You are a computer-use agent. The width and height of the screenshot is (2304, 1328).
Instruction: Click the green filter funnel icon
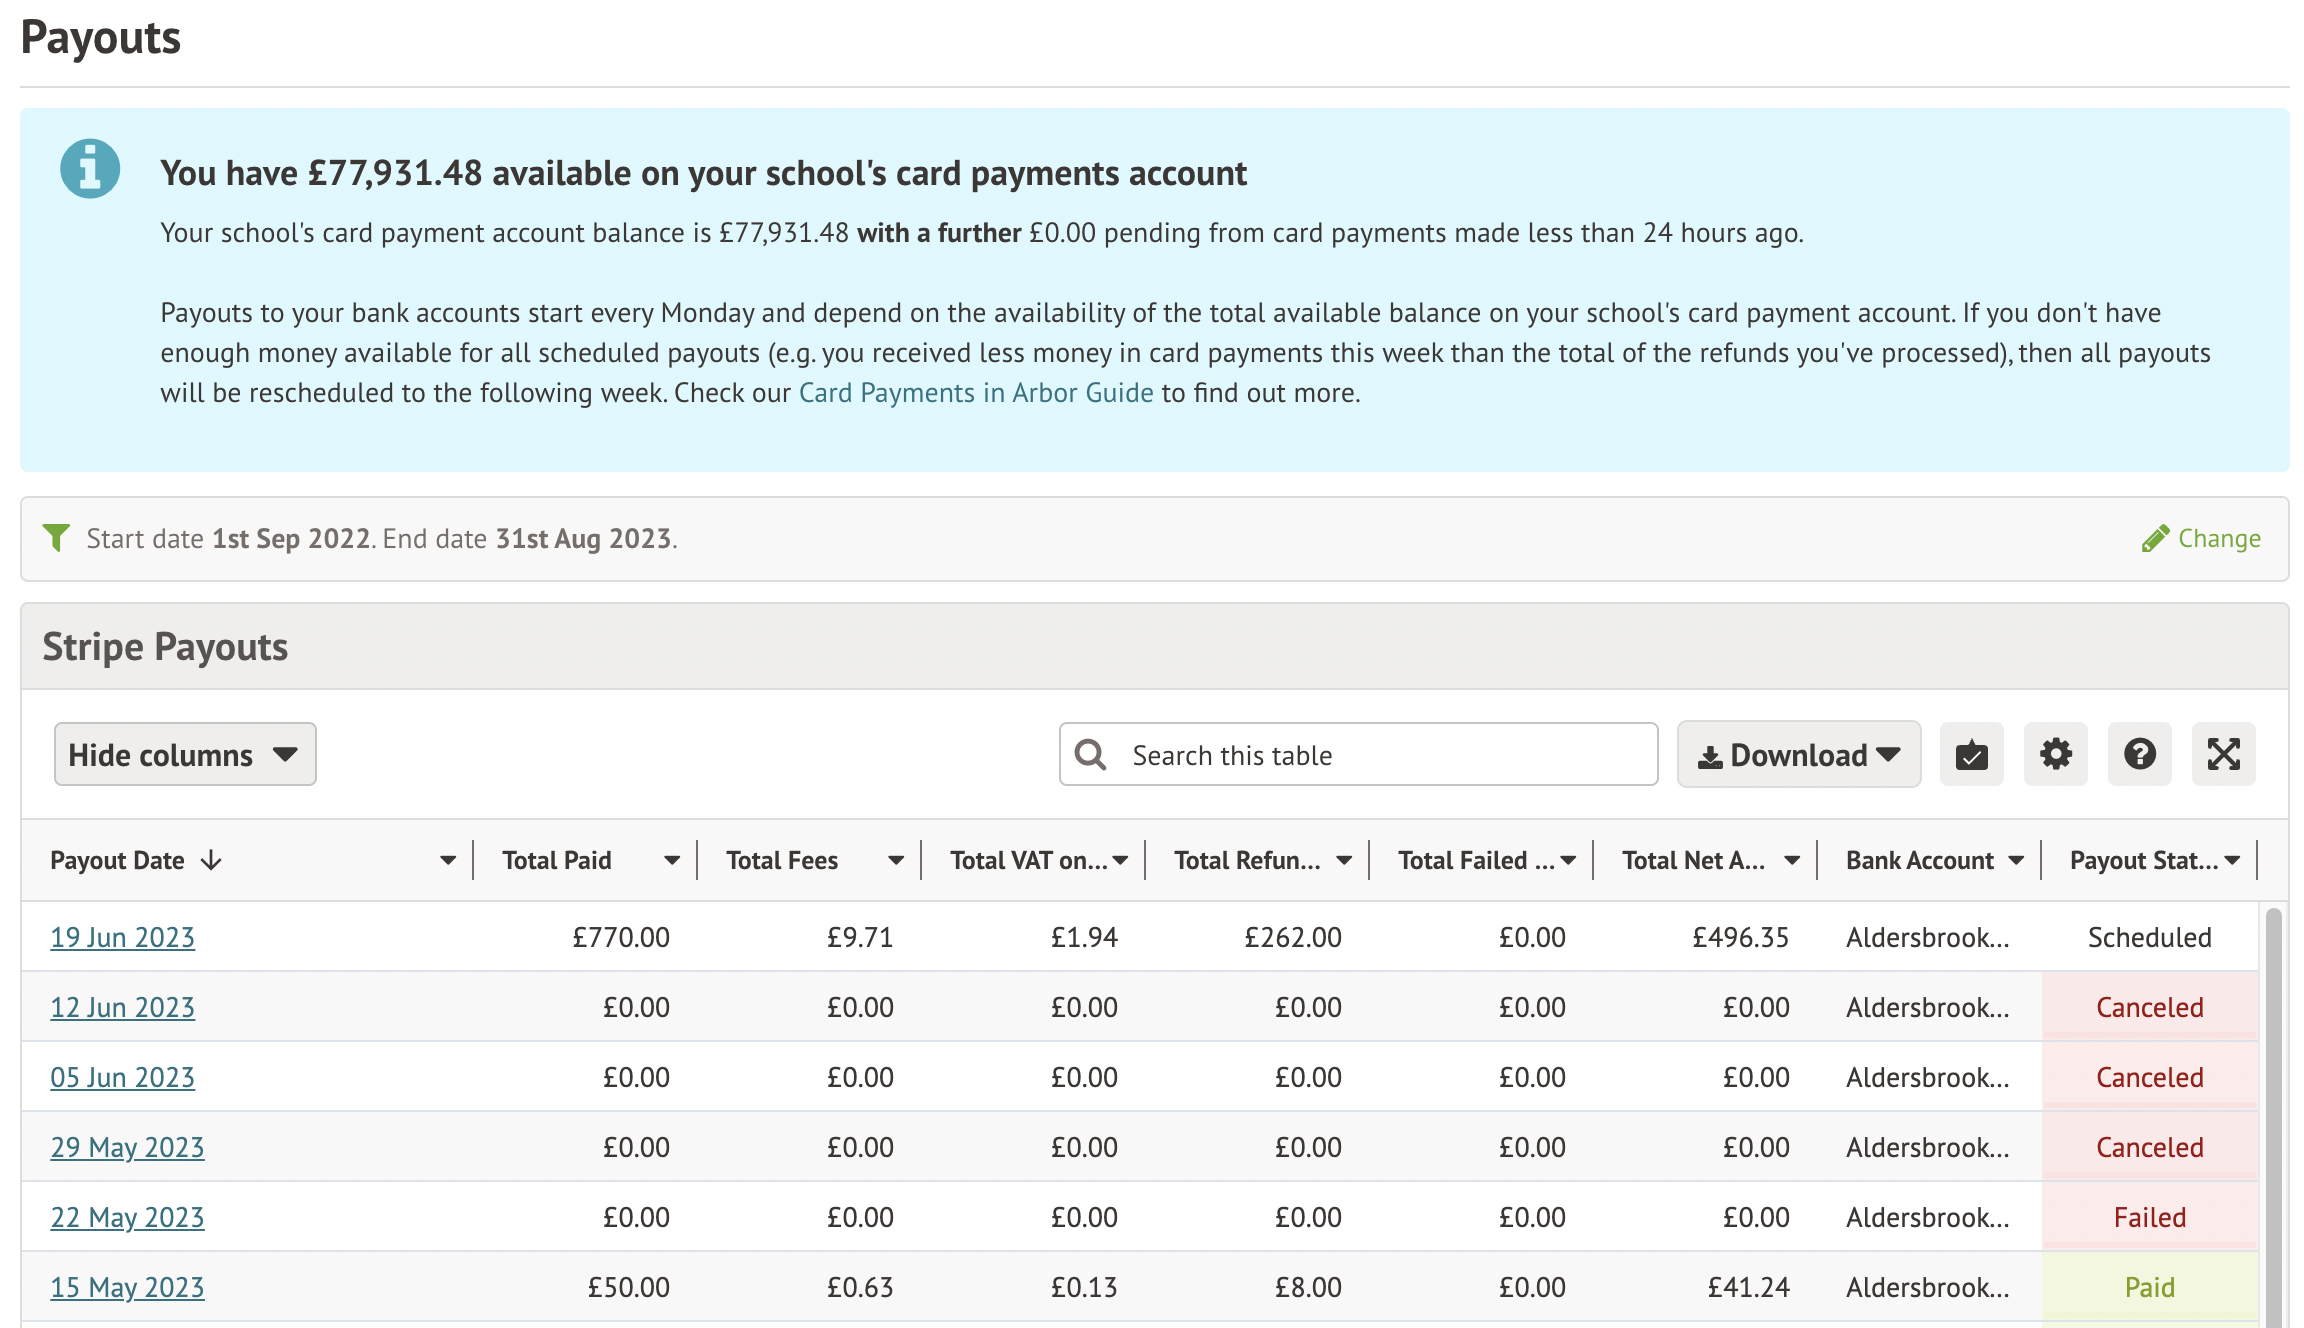57,537
